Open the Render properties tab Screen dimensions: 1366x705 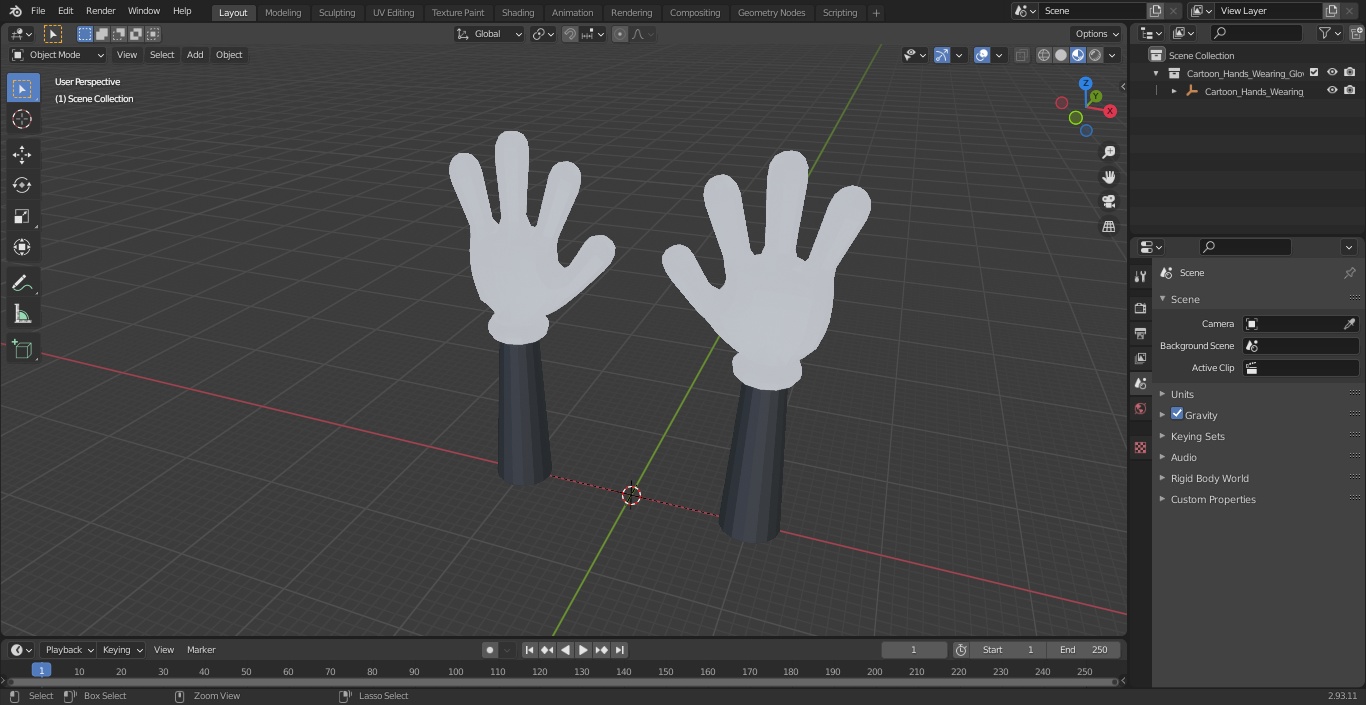(x=1140, y=308)
